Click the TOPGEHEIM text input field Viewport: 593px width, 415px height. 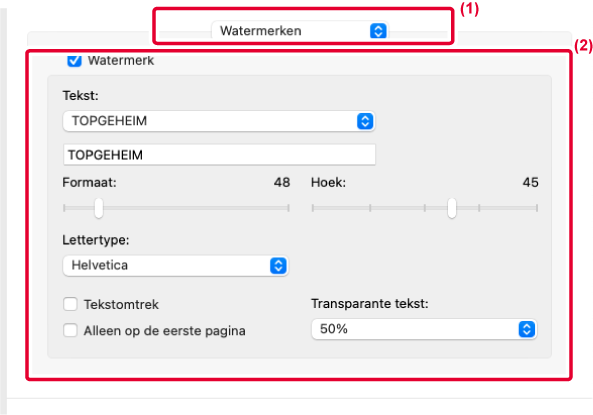[219, 155]
